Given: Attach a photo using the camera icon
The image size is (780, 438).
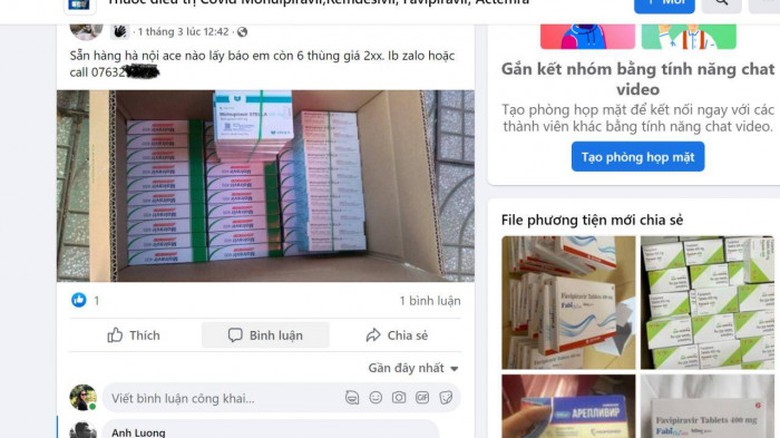Looking at the screenshot, I should pos(398,397).
